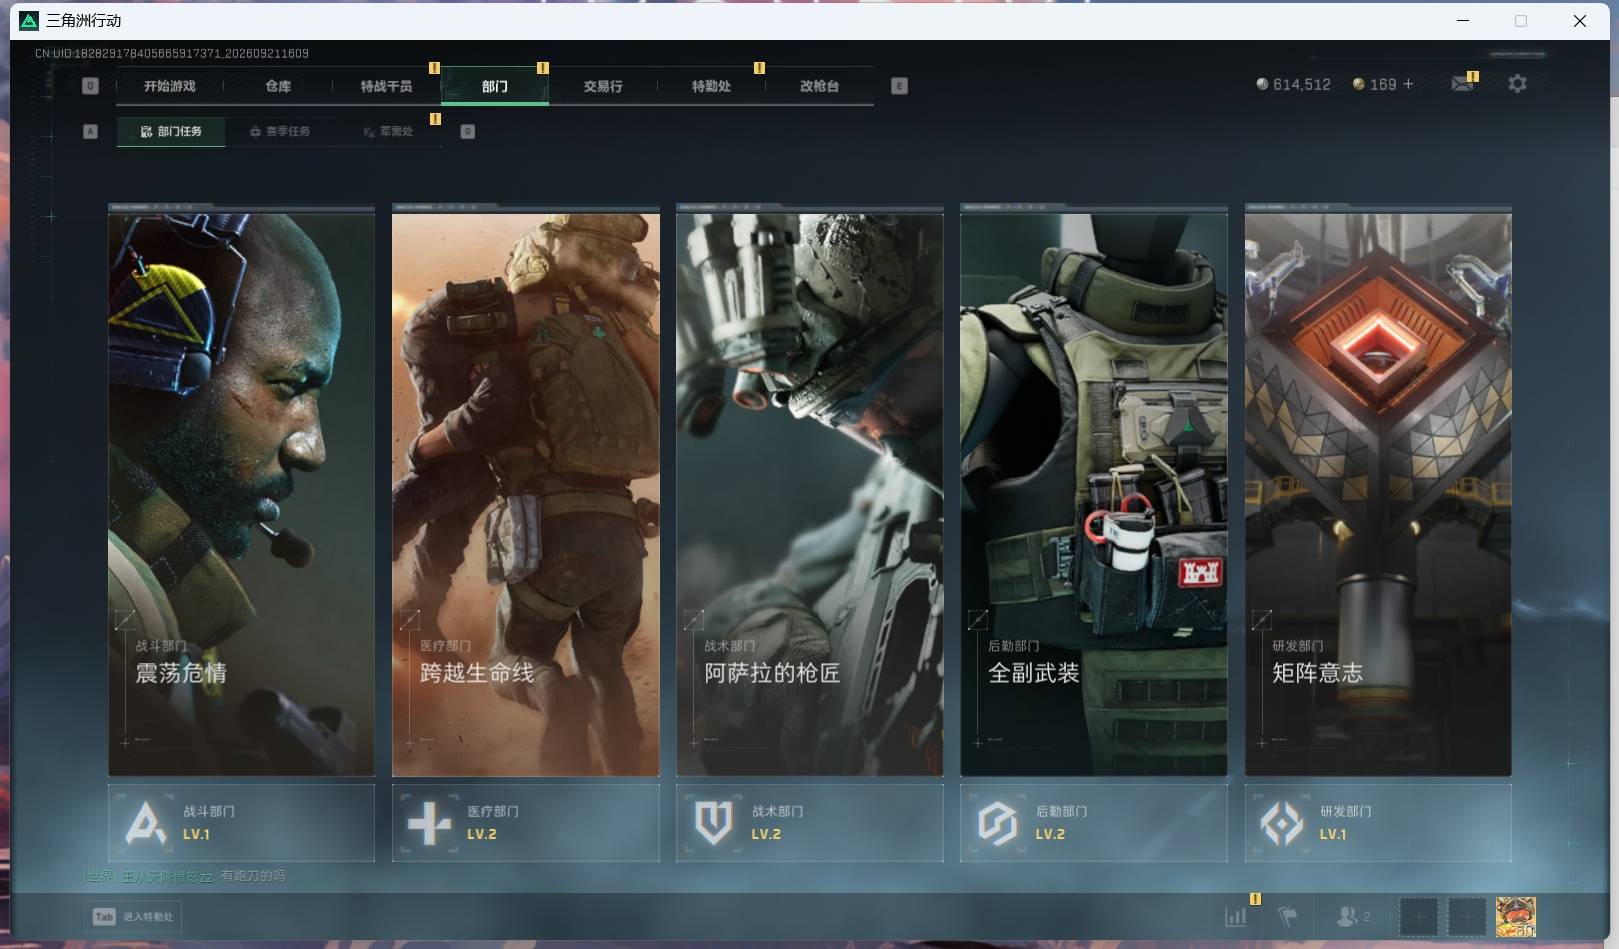Screen dimensions: 1619x949
Task: Click the D key next sub-tab icon
Action: [467, 131]
